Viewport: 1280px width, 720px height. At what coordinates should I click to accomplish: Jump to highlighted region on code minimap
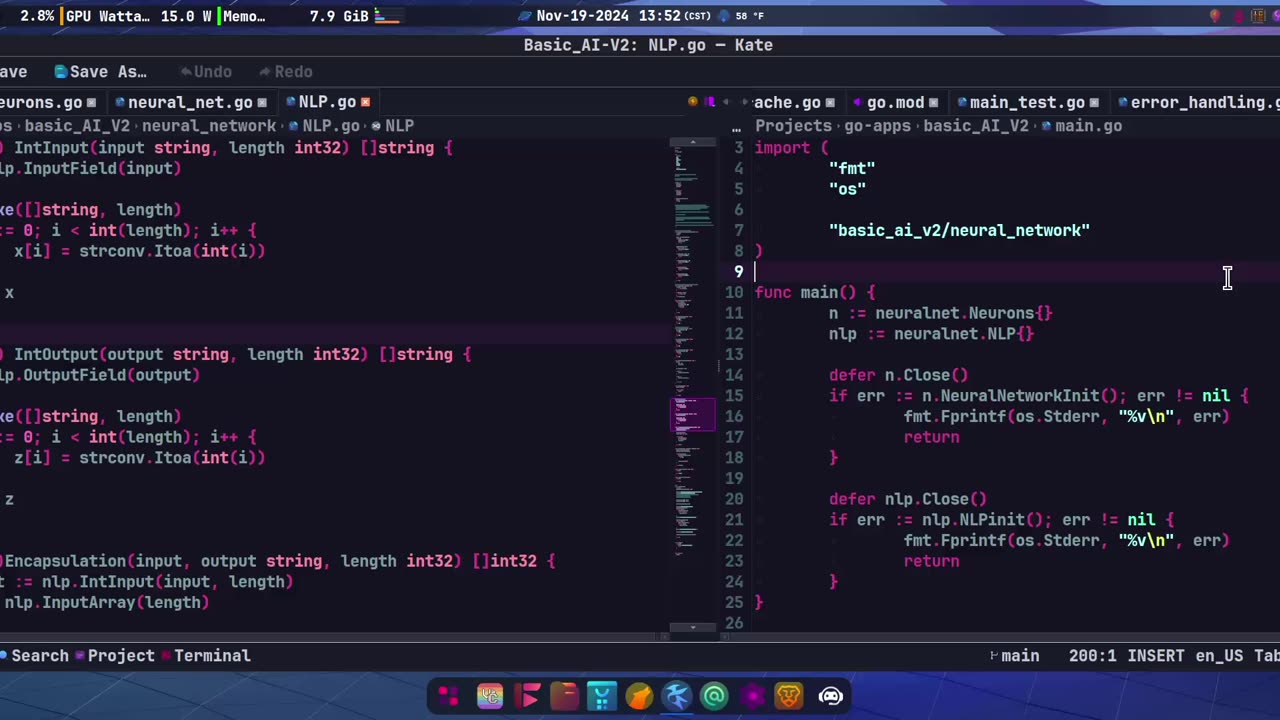pos(692,415)
